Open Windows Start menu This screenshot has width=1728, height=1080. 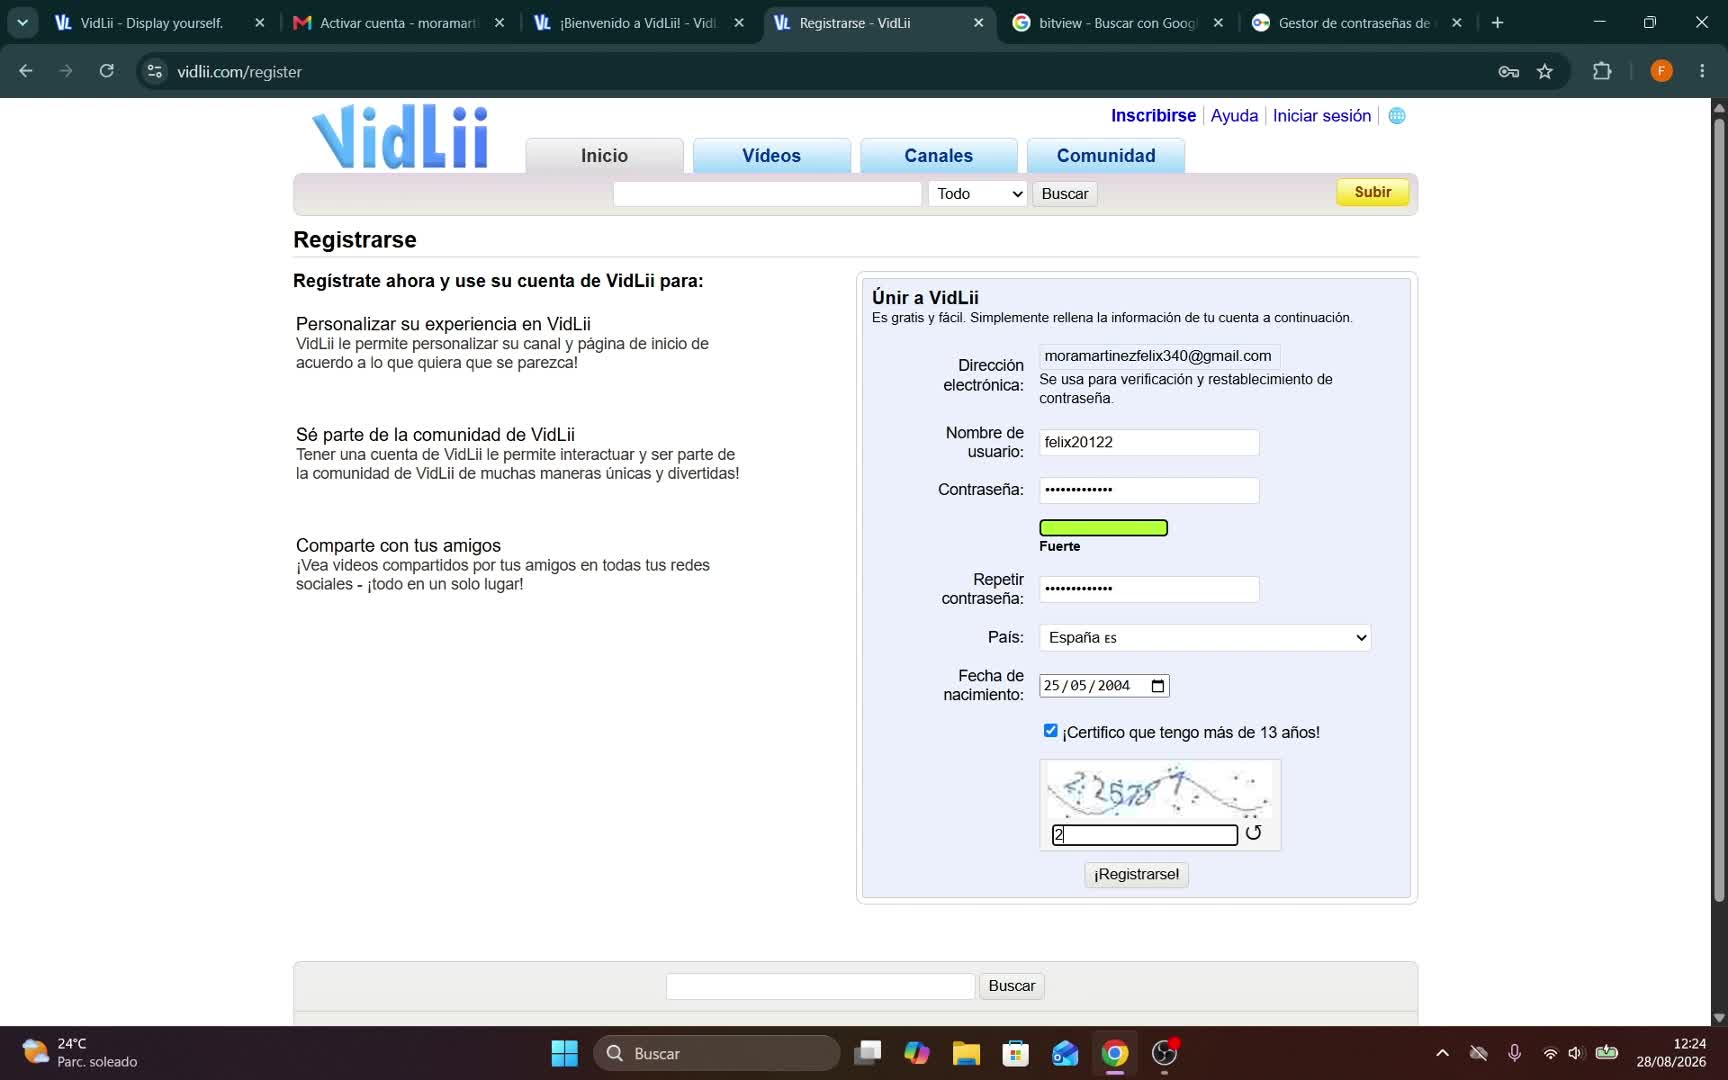pyautogui.click(x=565, y=1053)
